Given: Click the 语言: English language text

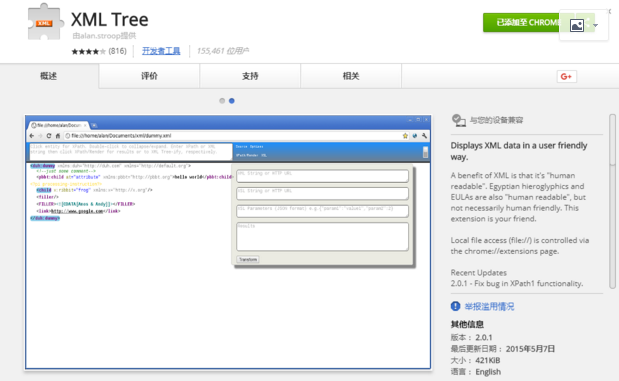Looking at the screenshot, I should [476, 372].
